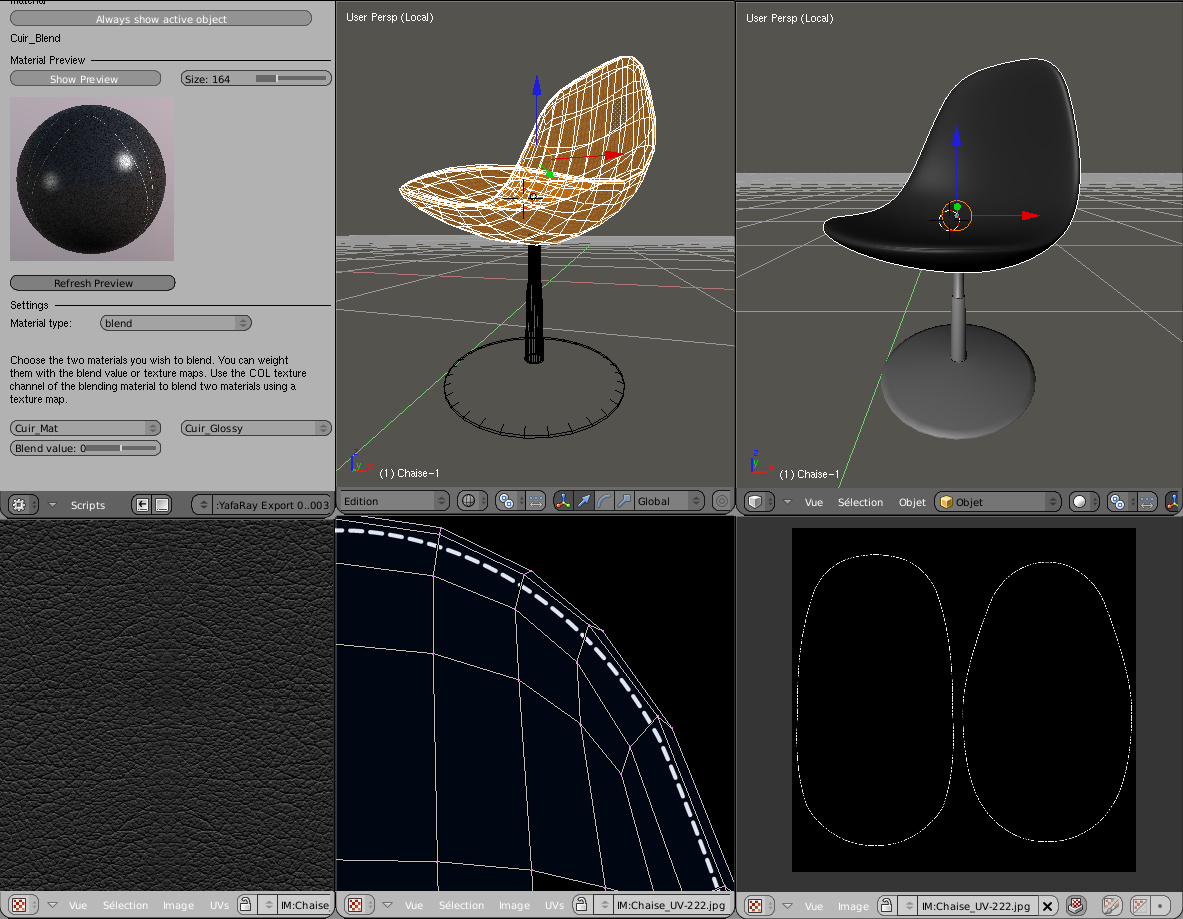The width and height of the screenshot is (1183, 919).
Task: Click the proportional edit icon in Edition view
Action: point(721,501)
